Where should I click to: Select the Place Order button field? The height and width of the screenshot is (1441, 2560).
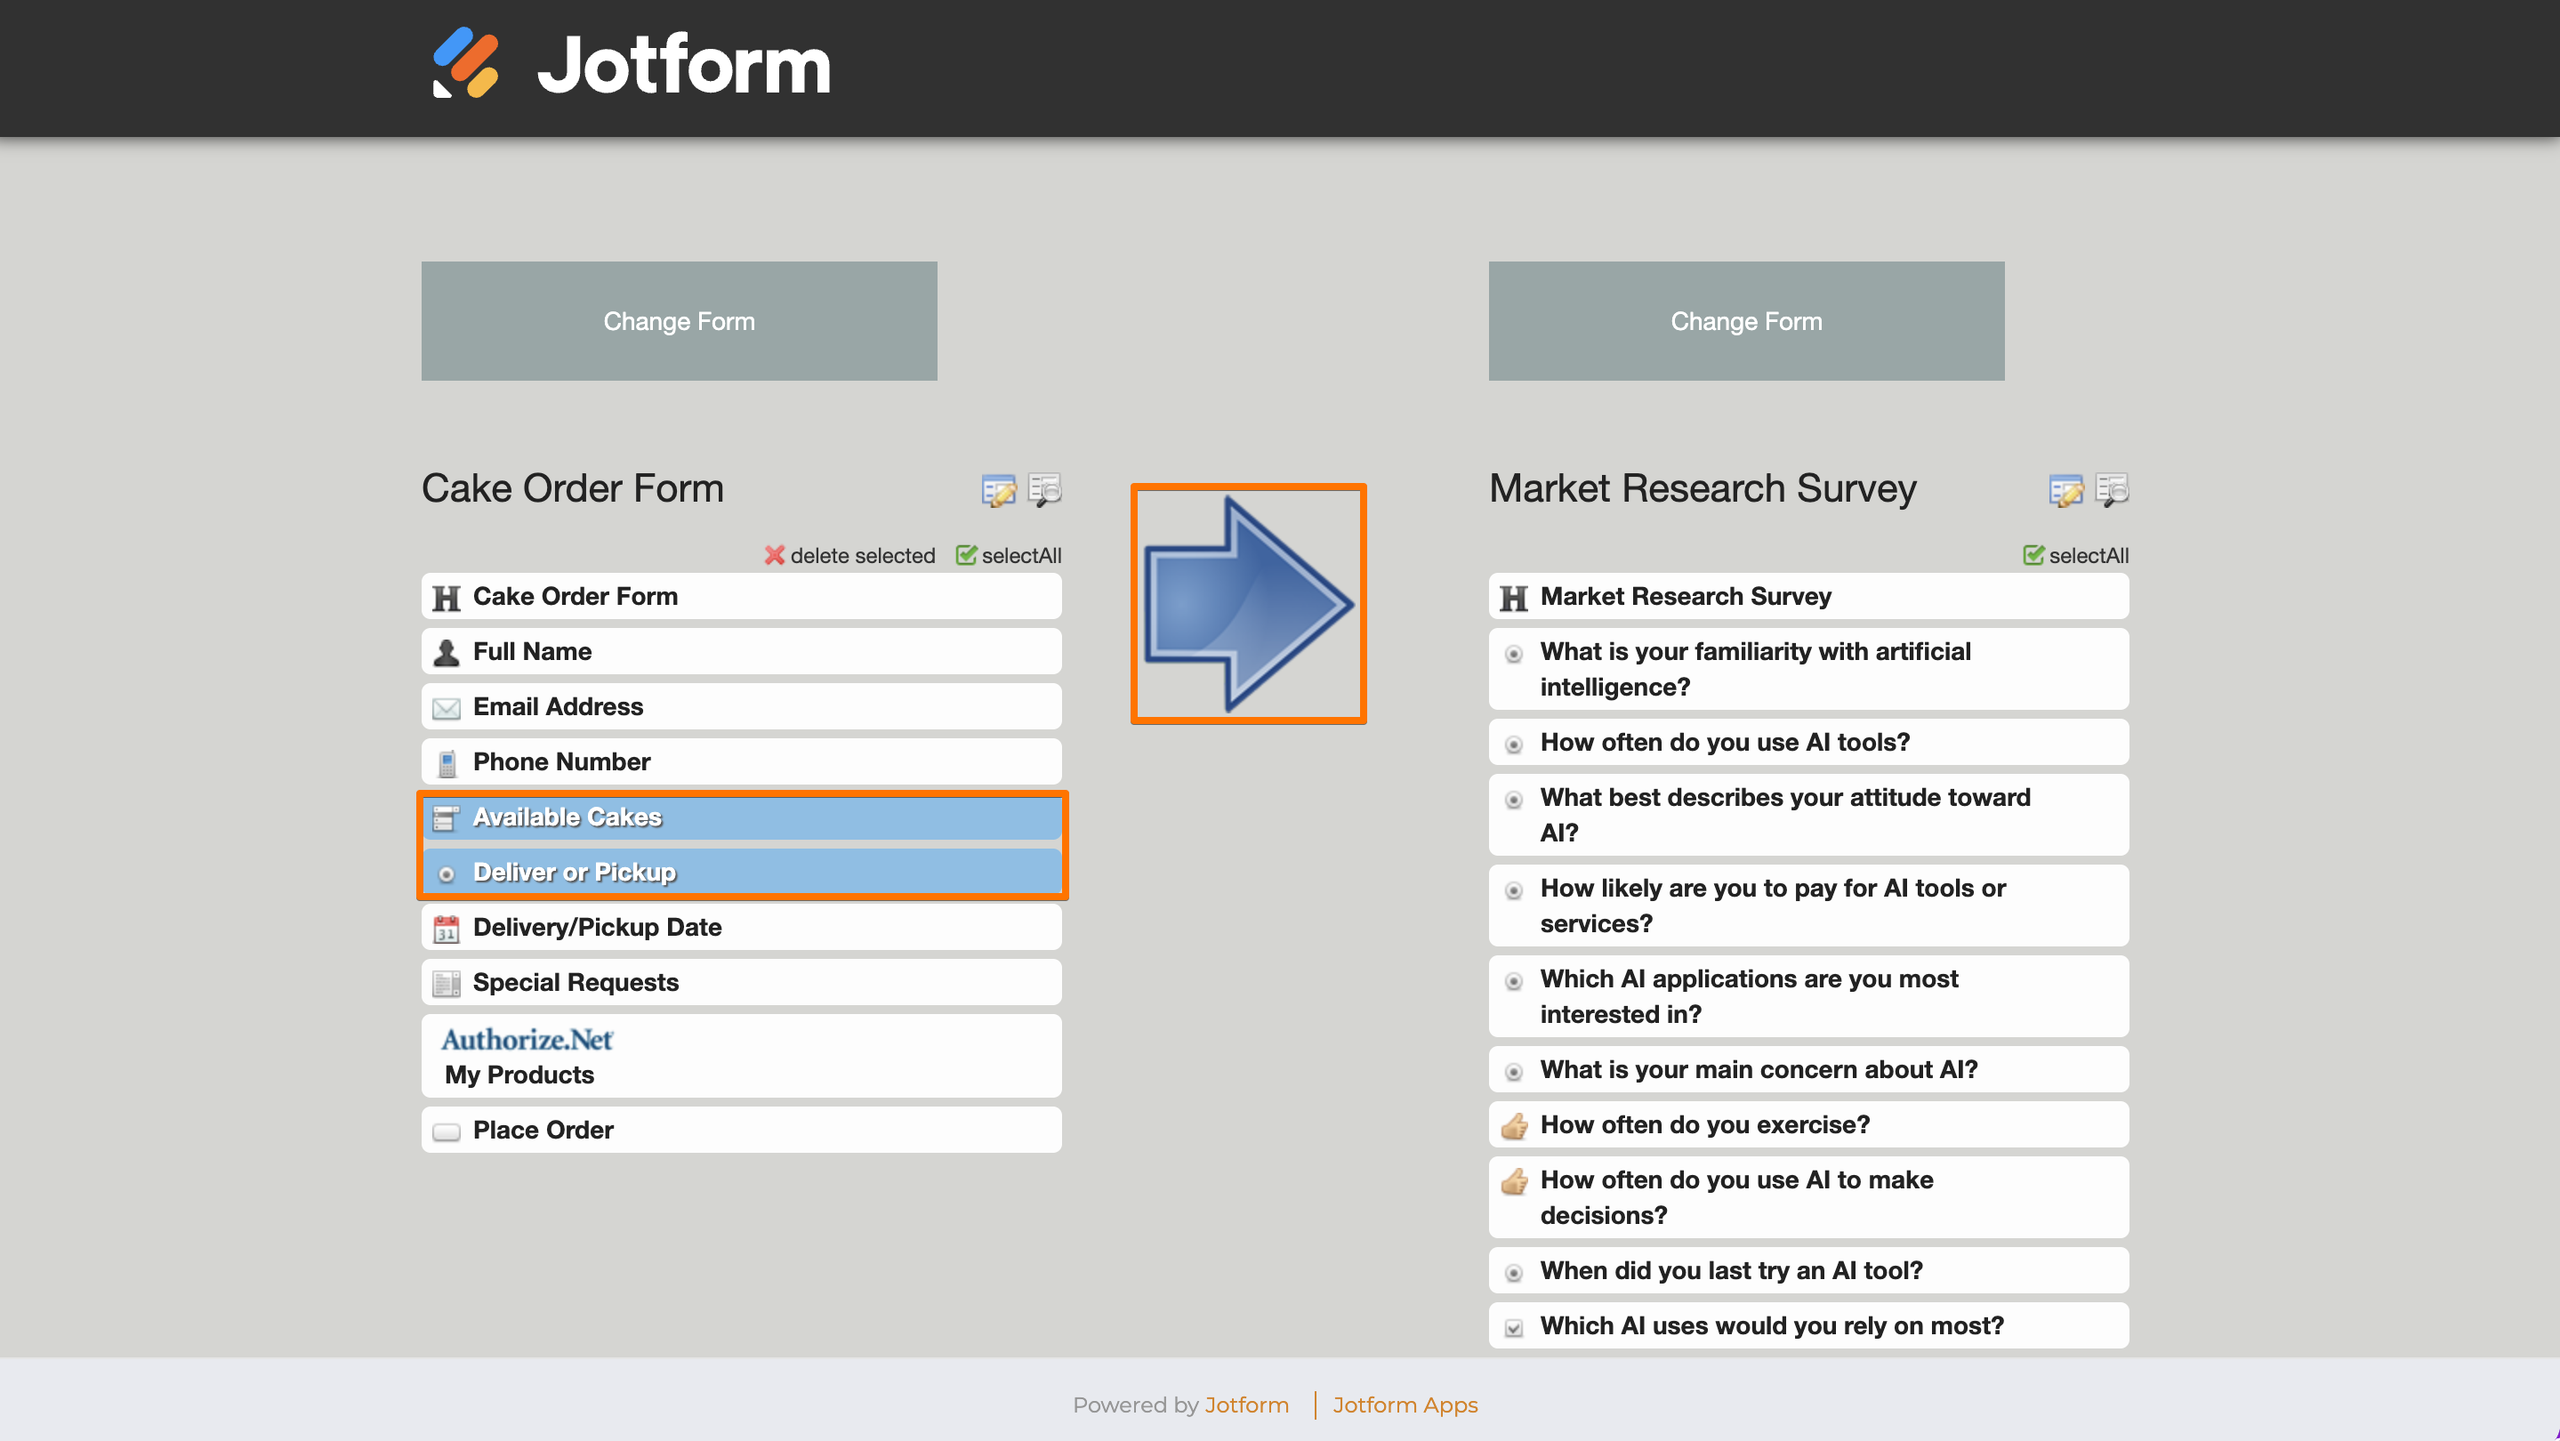(x=741, y=1130)
